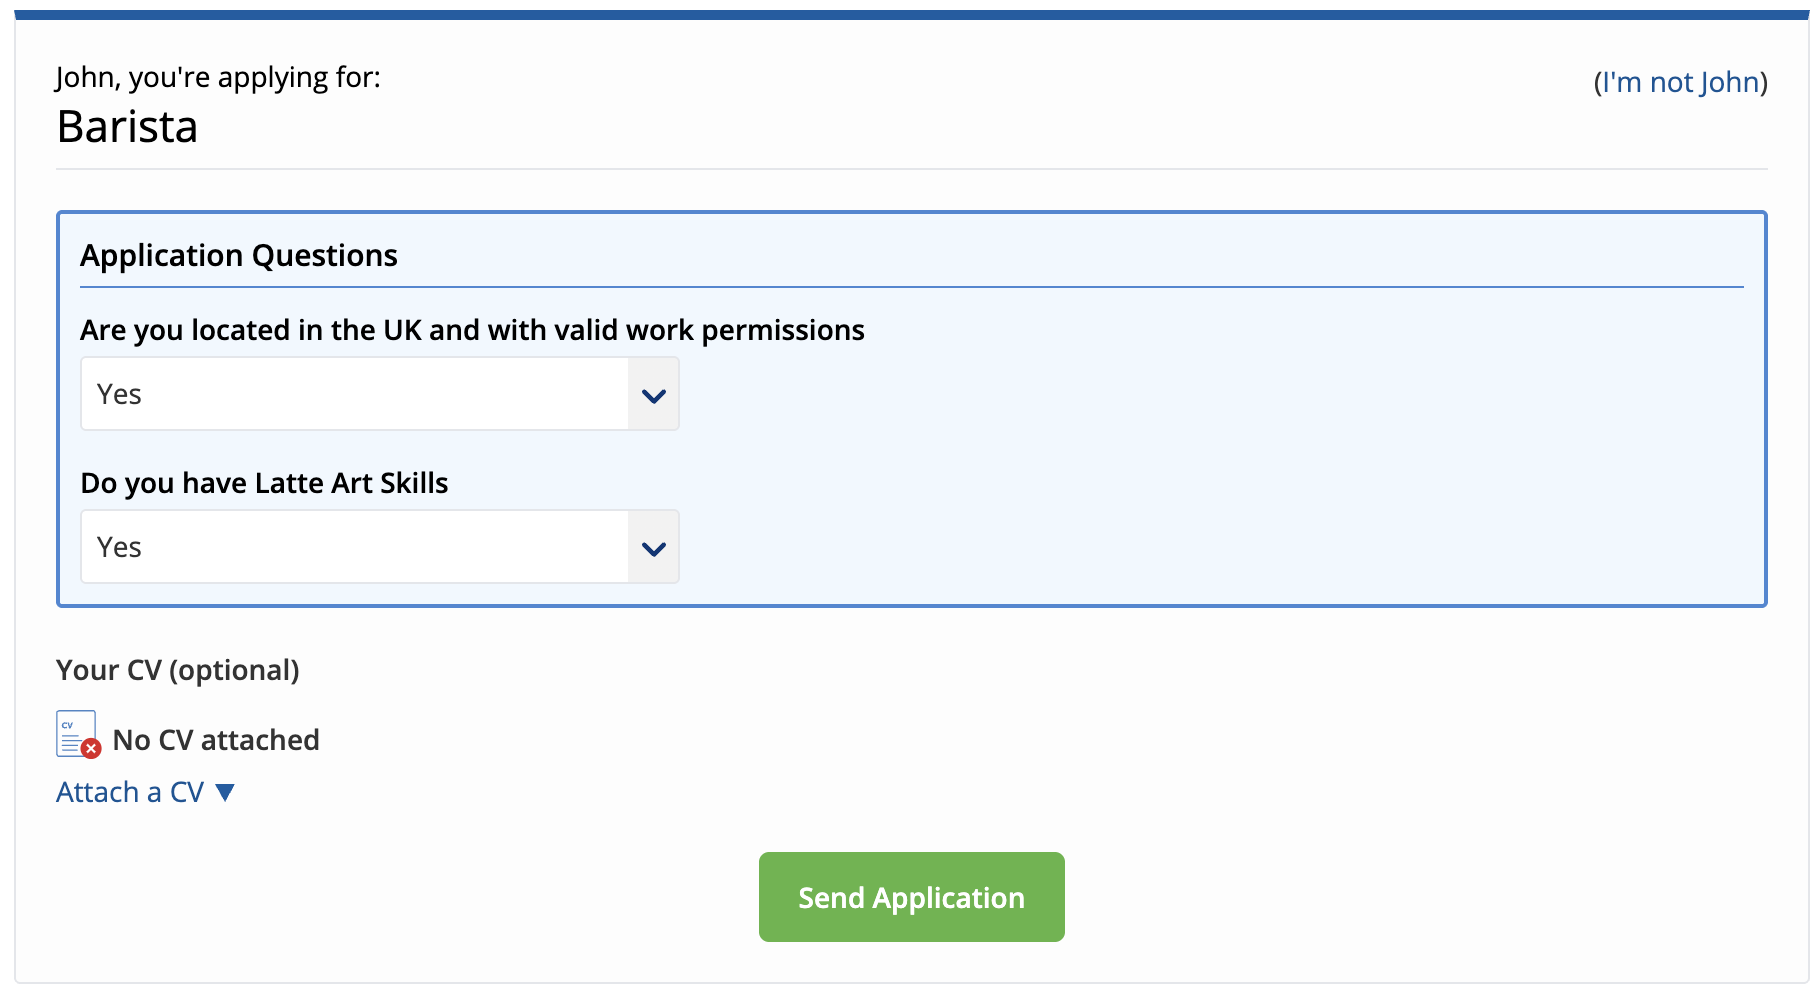
Task: Click the "No CV attached" status text
Action: tap(216, 740)
